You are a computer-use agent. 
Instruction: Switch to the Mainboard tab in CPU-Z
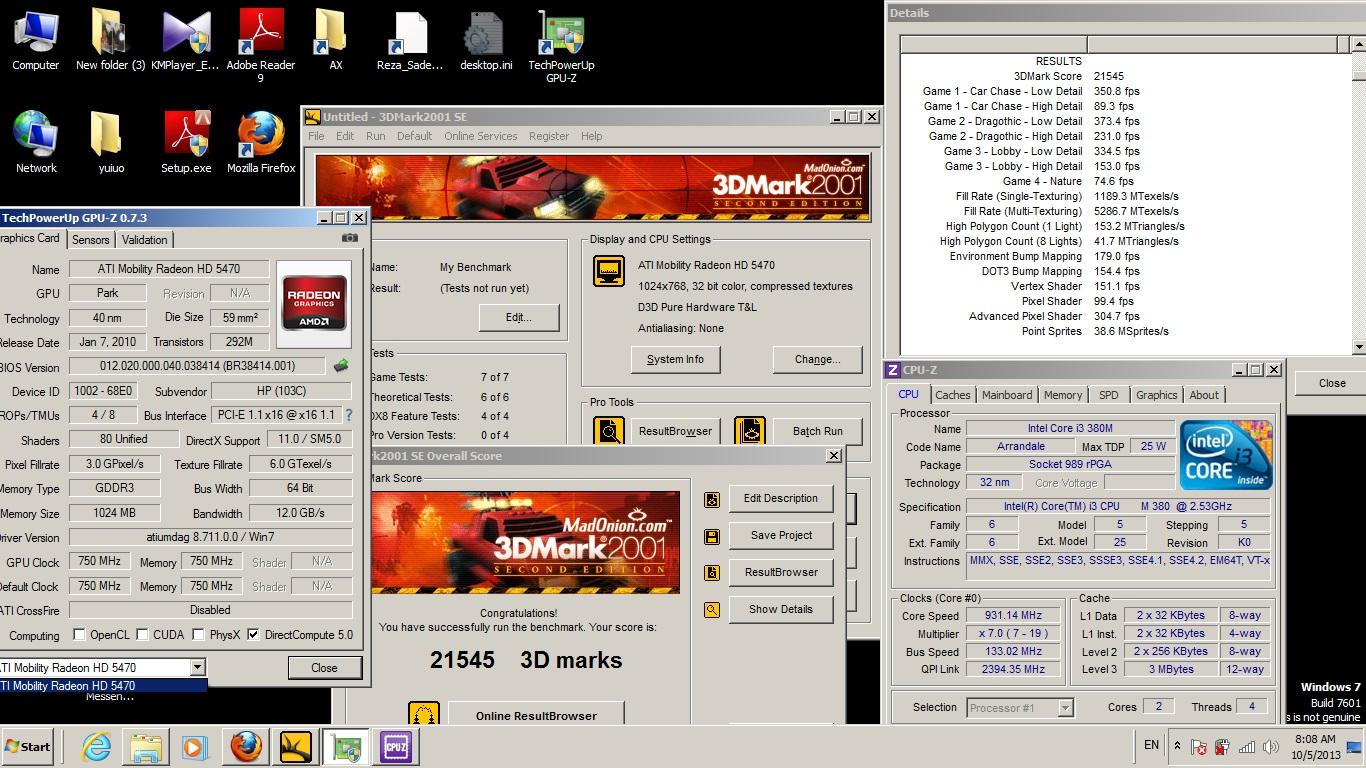(x=1007, y=395)
